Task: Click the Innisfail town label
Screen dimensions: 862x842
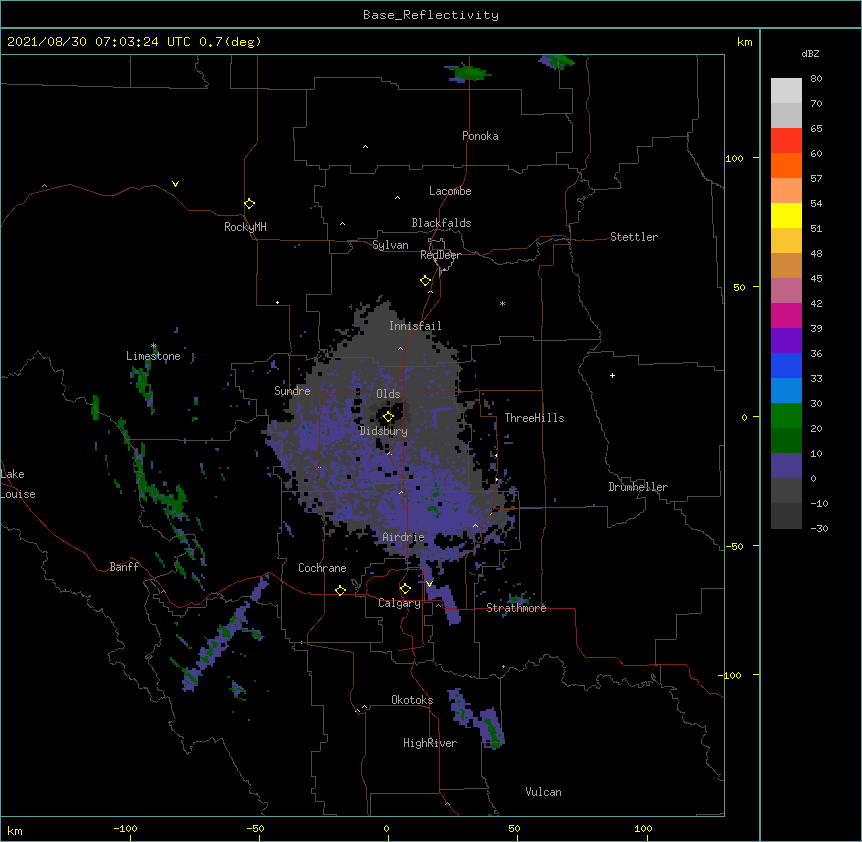Action: [x=415, y=326]
